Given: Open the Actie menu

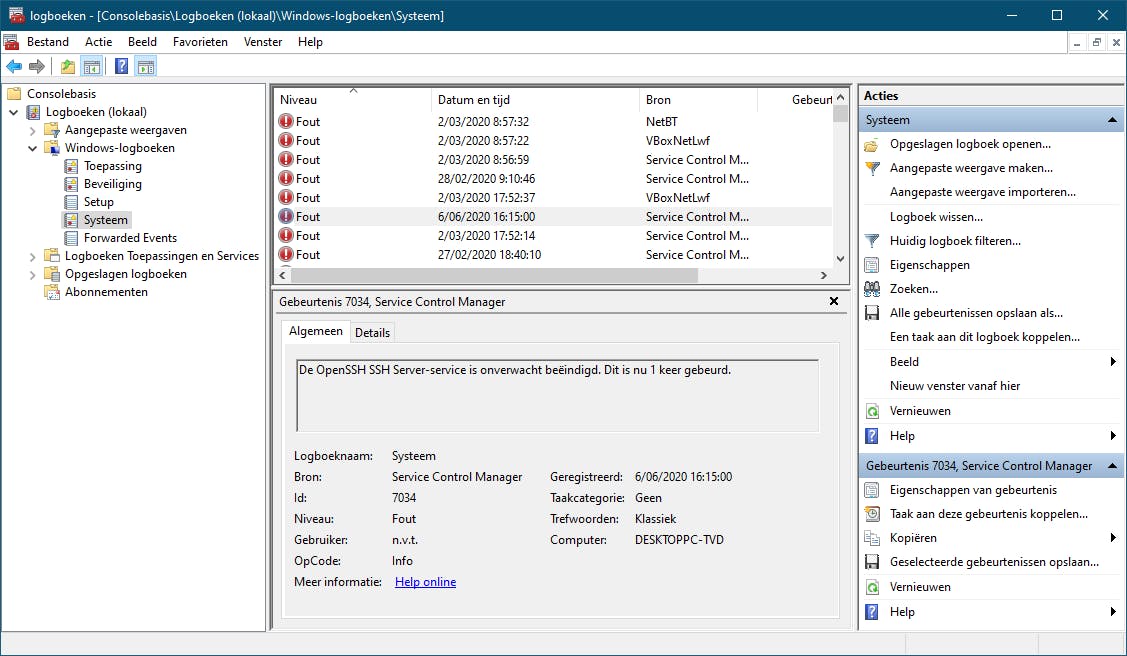Looking at the screenshot, I should click(x=98, y=42).
